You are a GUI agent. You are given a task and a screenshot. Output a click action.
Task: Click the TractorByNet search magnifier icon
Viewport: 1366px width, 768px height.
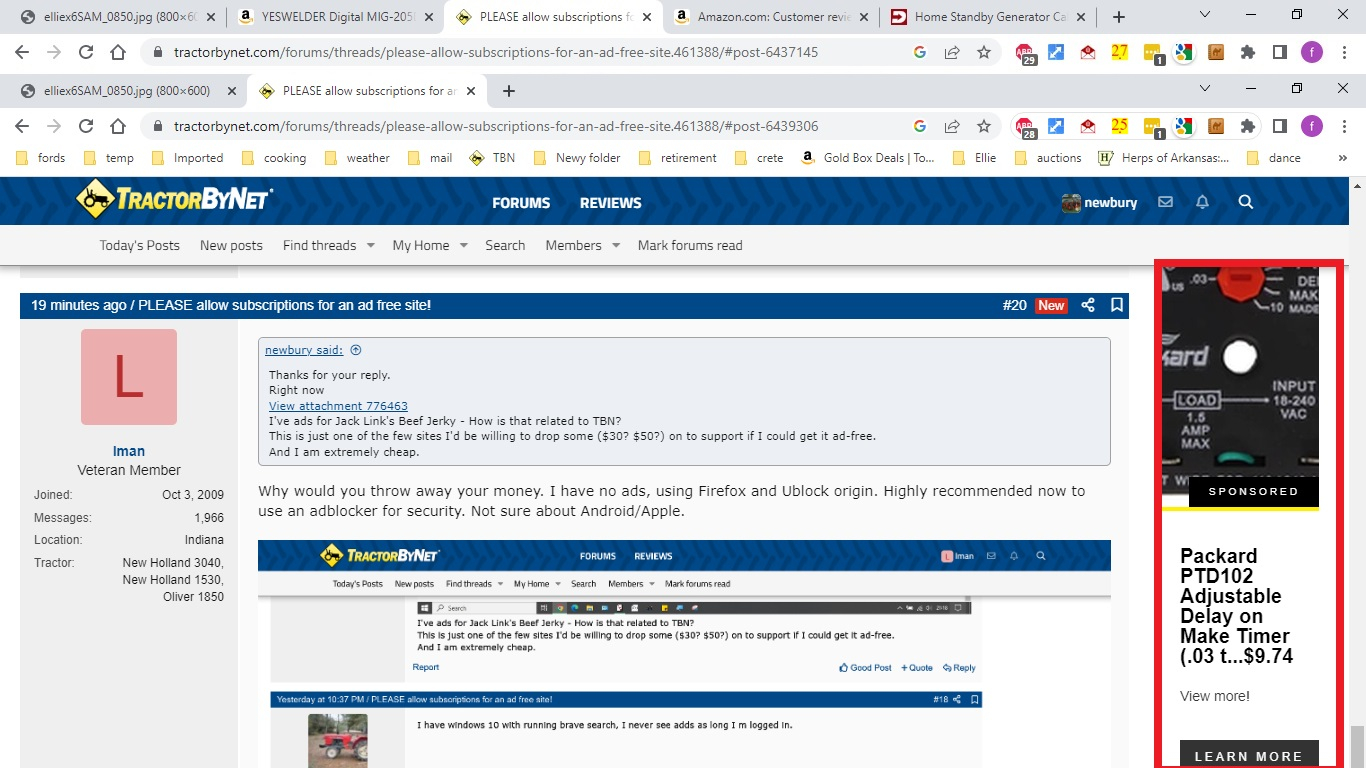coord(1245,202)
